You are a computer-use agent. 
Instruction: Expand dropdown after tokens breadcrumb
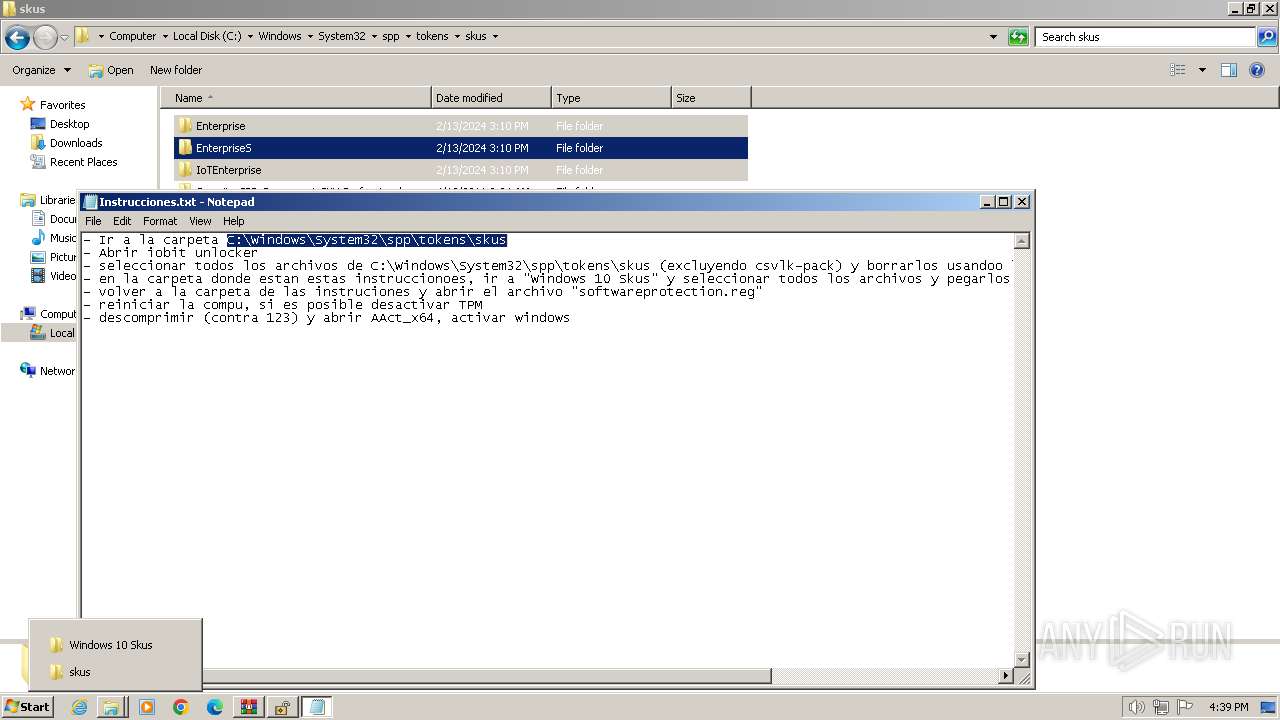(x=457, y=36)
